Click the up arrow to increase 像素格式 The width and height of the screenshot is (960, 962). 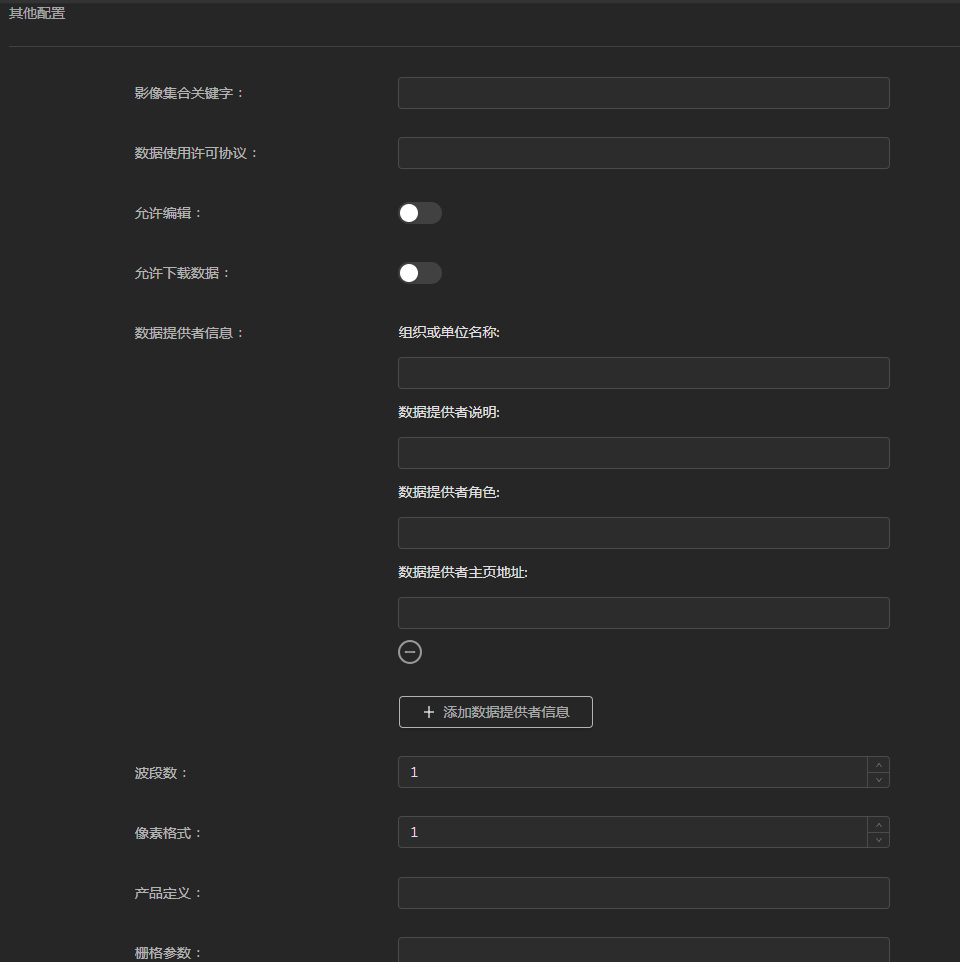click(x=878, y=825)
